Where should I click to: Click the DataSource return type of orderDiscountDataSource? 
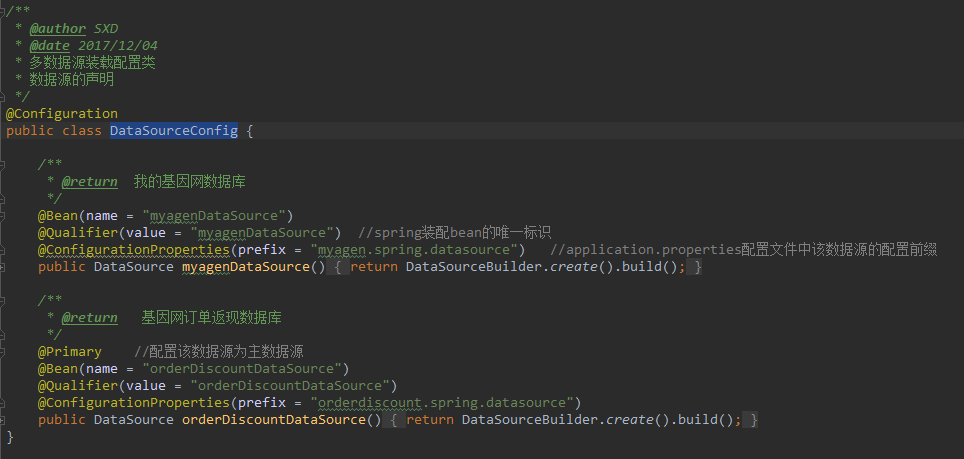pos(133,420)
